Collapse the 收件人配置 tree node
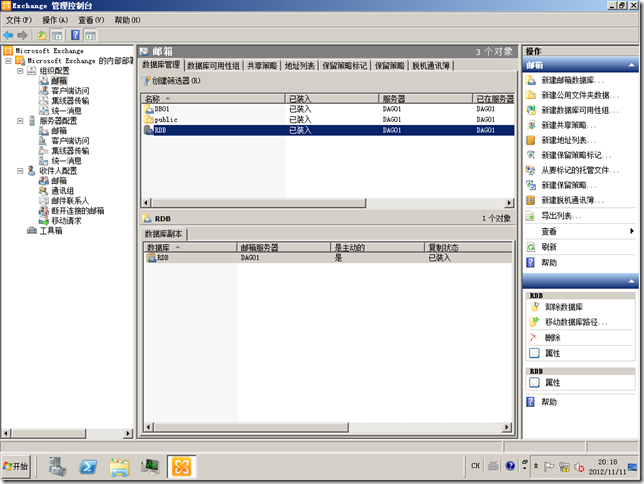The image size is (644, 484). point(20,171)
